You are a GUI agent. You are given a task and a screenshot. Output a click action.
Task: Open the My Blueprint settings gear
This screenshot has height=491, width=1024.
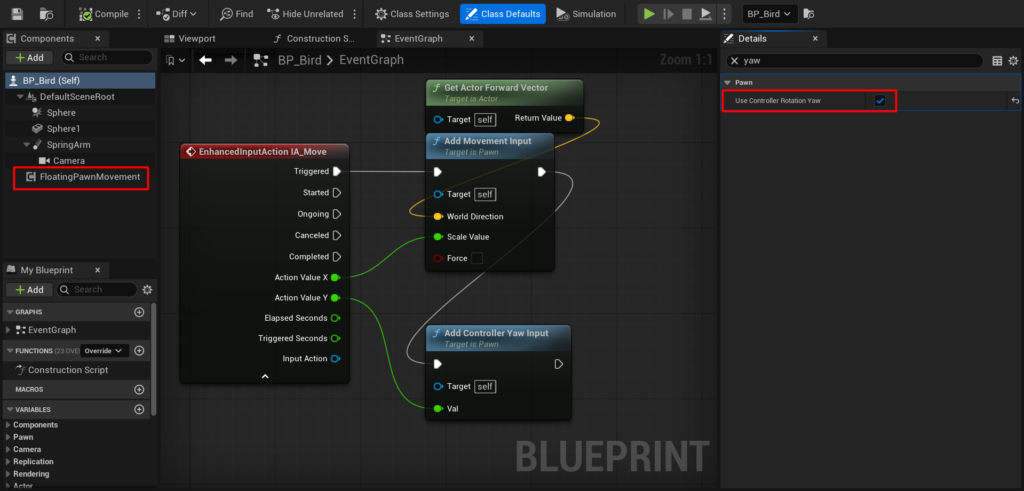click(147, 290)
